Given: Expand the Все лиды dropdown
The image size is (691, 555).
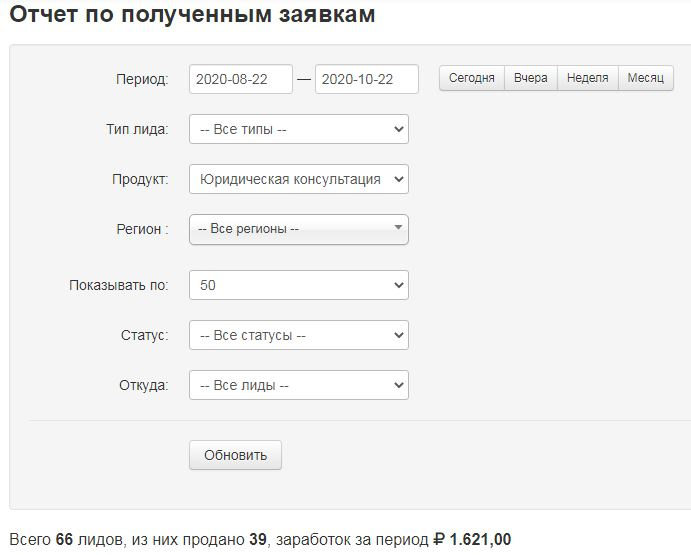Looking at the screenshot, I should (x=298, y=385).
